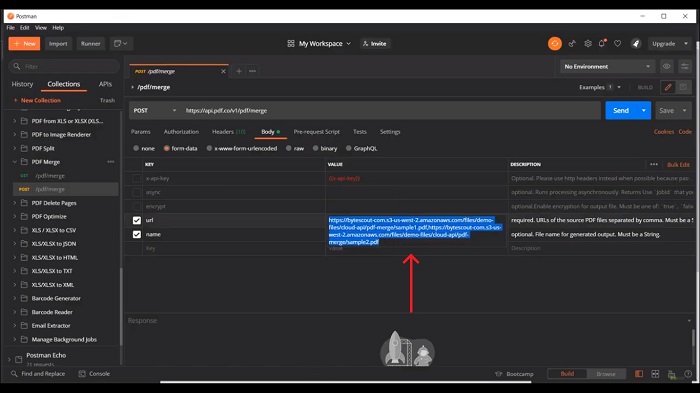
Task: Toggle sidebar panel layout icon in status bar
Action: tap(639, 374)
